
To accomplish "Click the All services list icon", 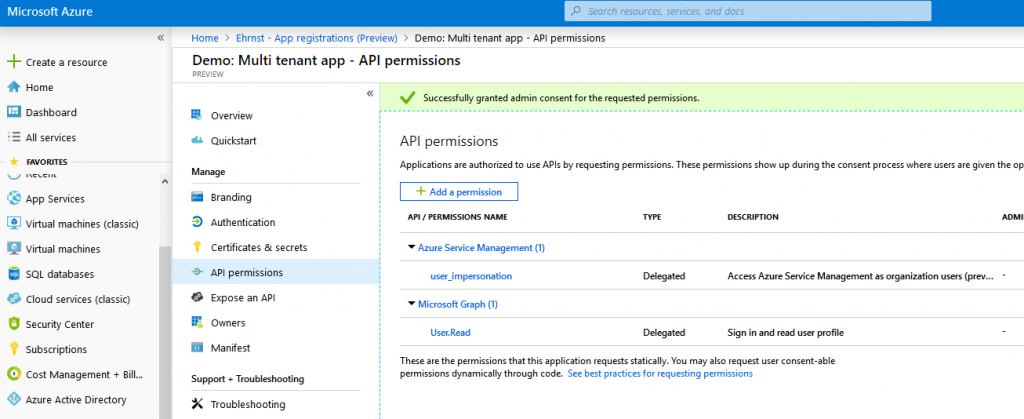I will 14,137.
